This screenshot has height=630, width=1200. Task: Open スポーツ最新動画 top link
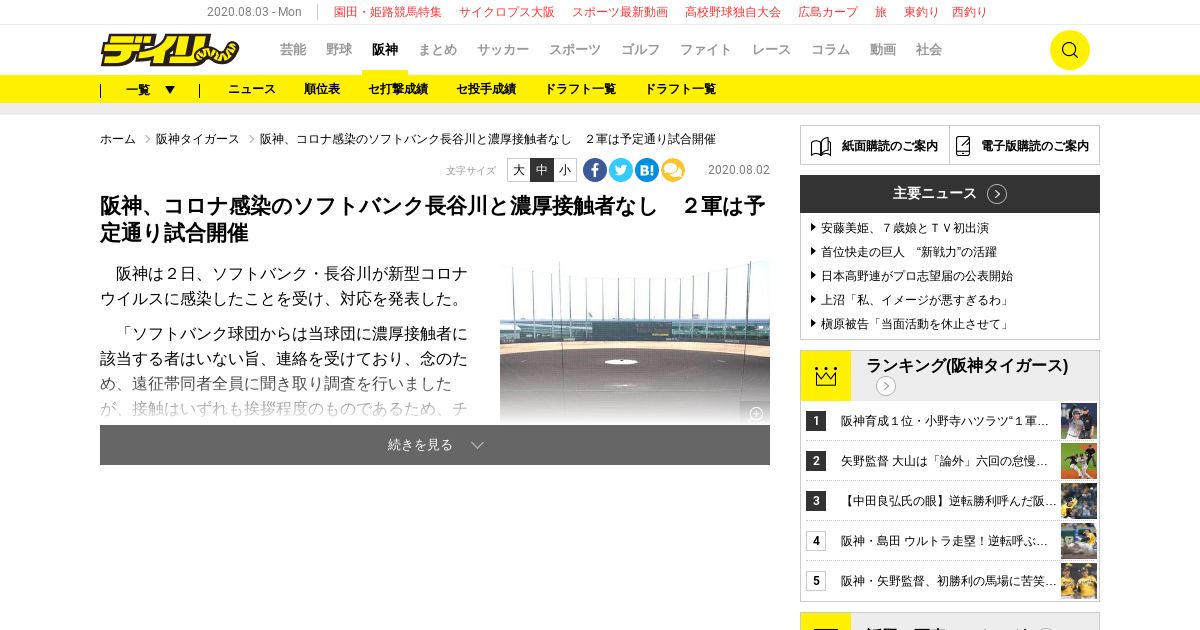(620, 12)
